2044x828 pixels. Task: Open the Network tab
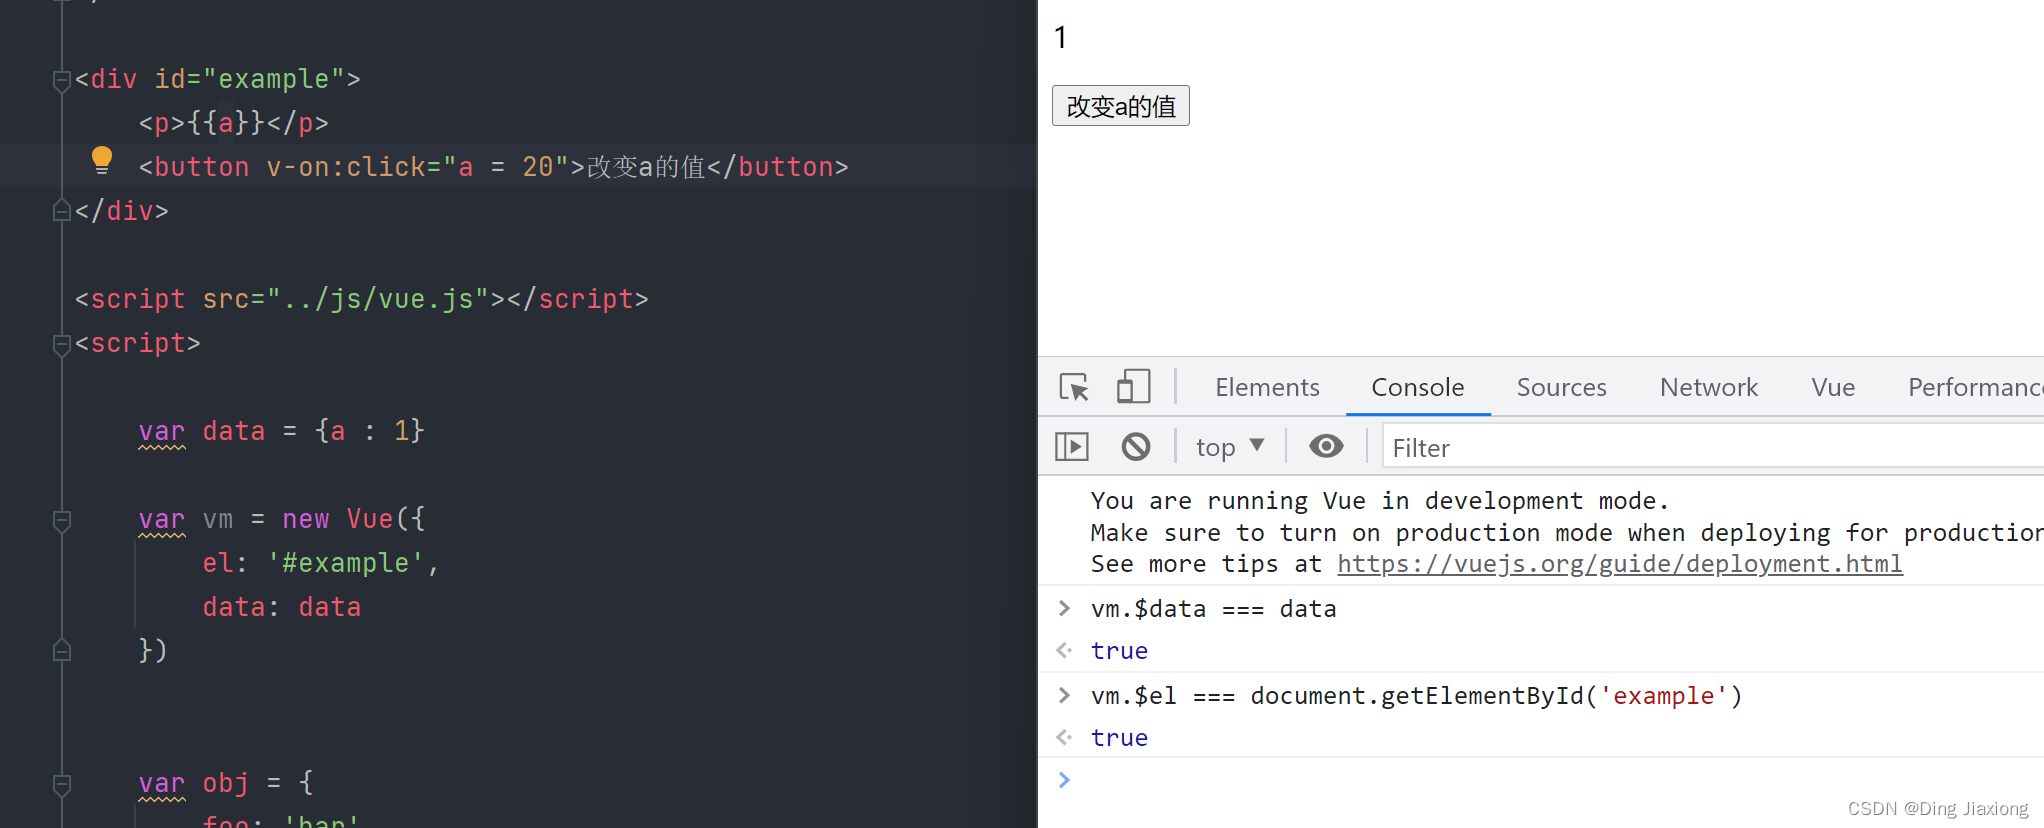coord(1708,387)
